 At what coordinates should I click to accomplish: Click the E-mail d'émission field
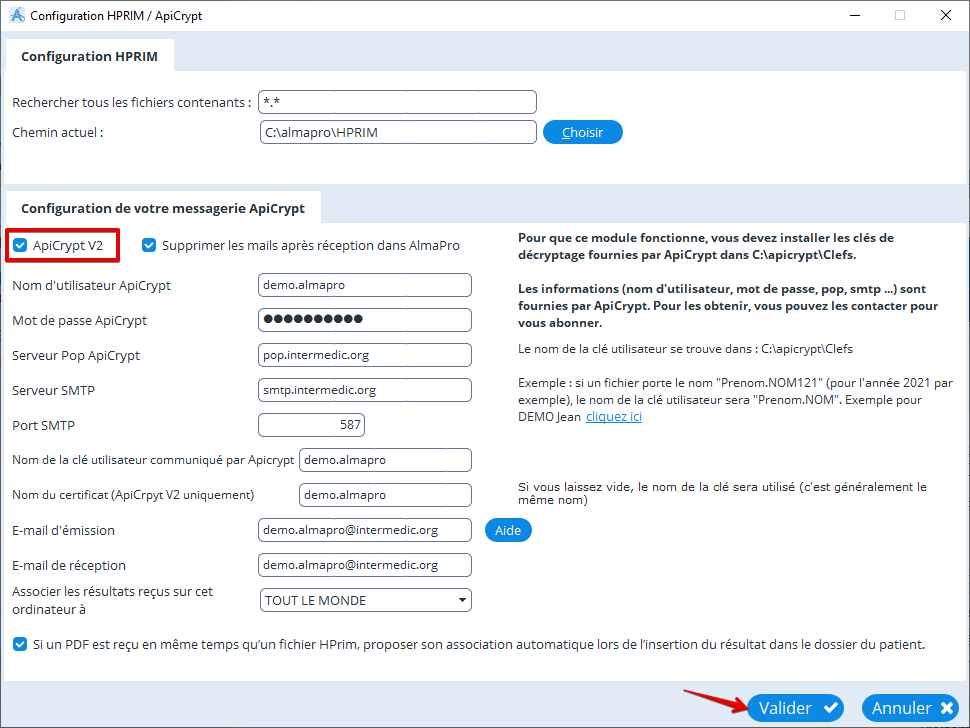point(364,530)
